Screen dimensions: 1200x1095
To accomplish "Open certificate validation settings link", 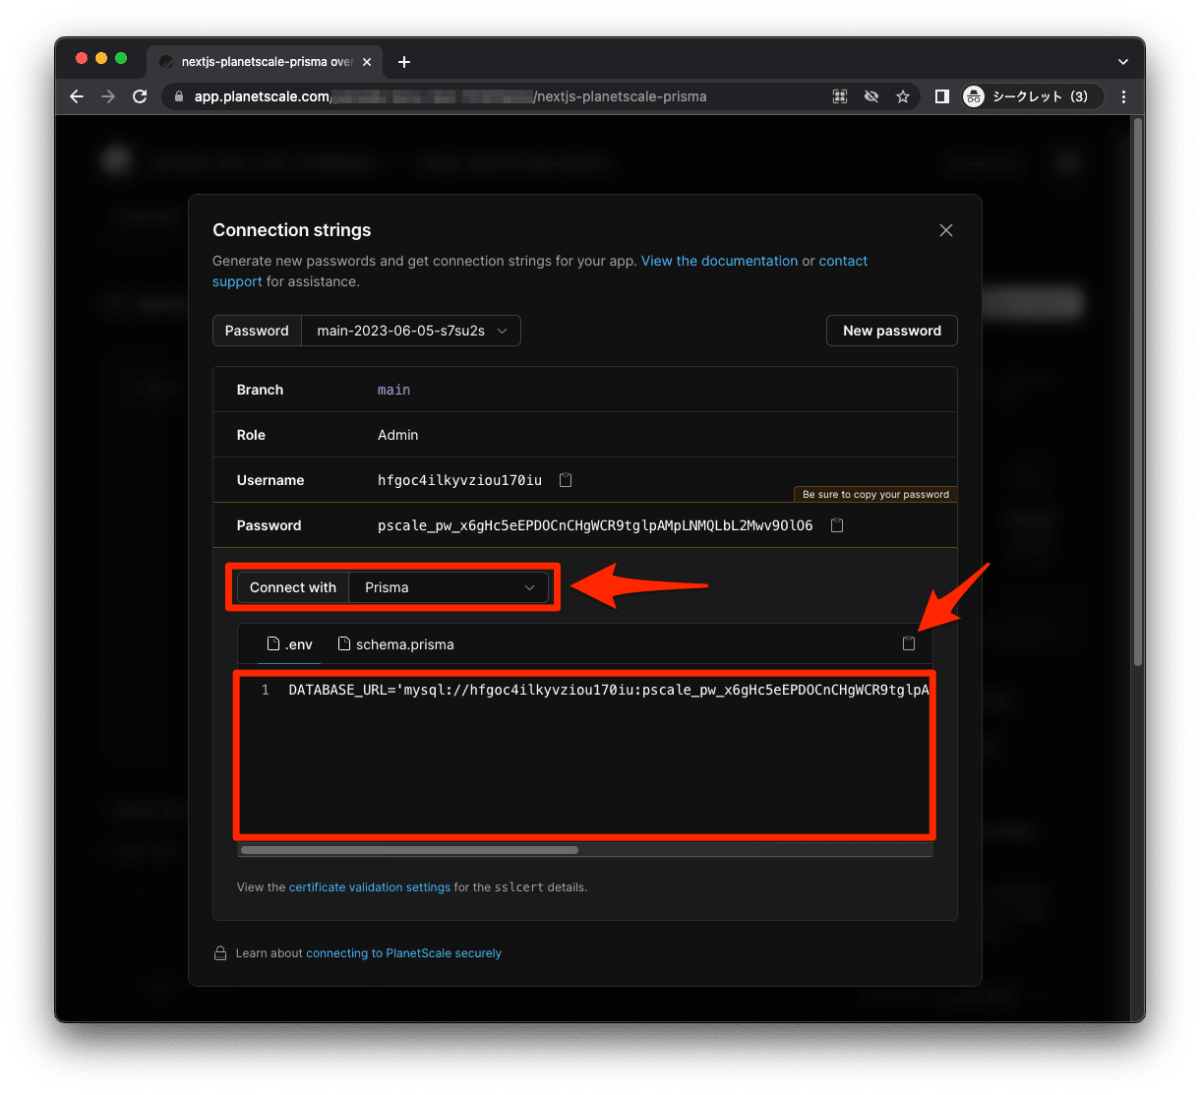I will 370,887.
